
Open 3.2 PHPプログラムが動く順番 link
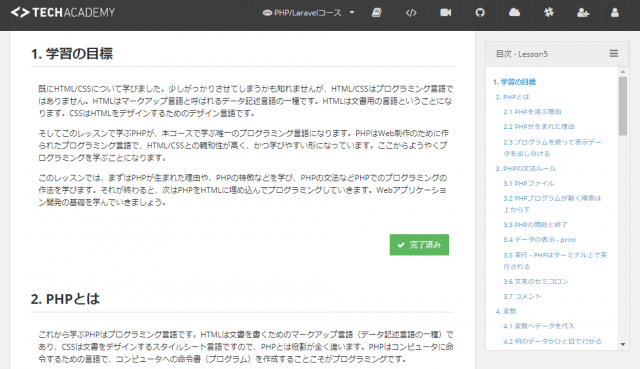click(x=552, y=204)
